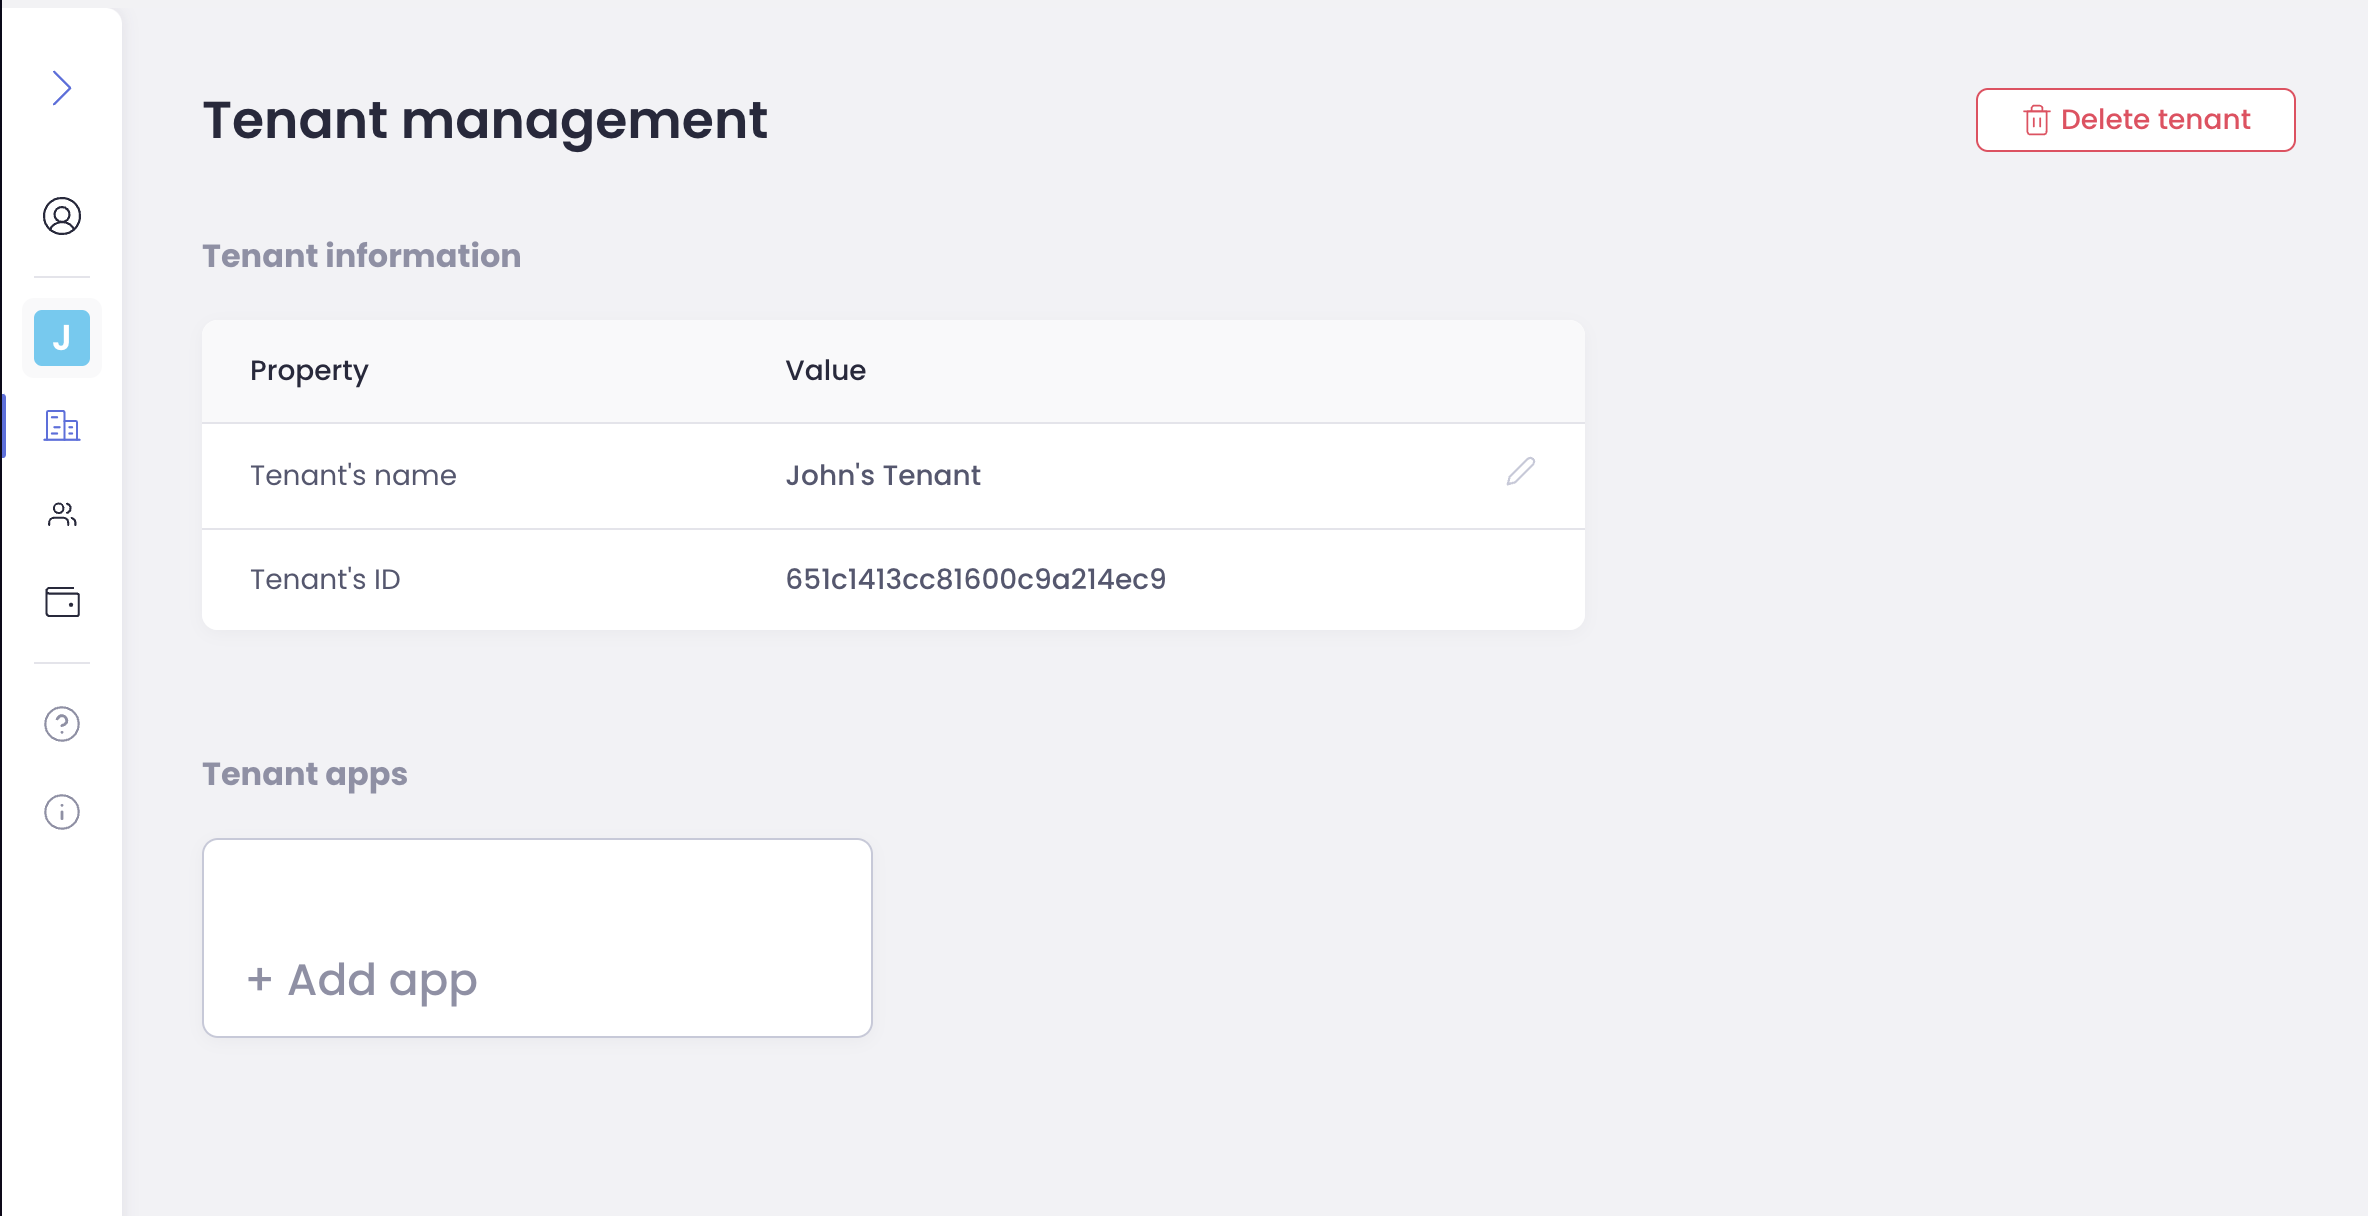Screen dimensions: 2368x1216
Task: Click the help question mark icon
Action: pos(62,724)
